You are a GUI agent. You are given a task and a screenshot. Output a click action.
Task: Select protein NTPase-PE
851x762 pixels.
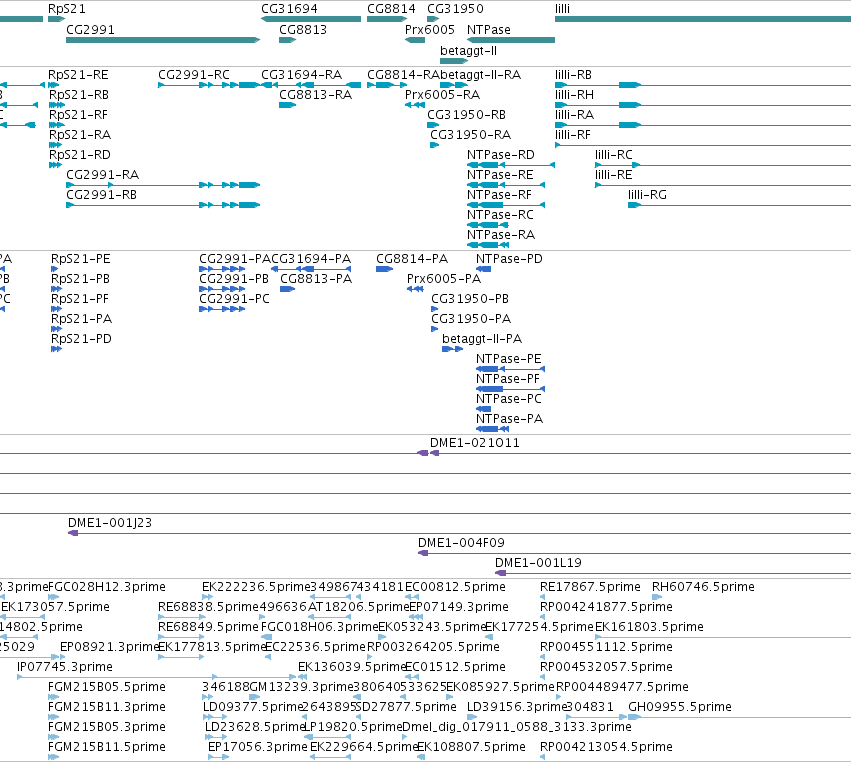pyautogui.click(x=510, y=369)
